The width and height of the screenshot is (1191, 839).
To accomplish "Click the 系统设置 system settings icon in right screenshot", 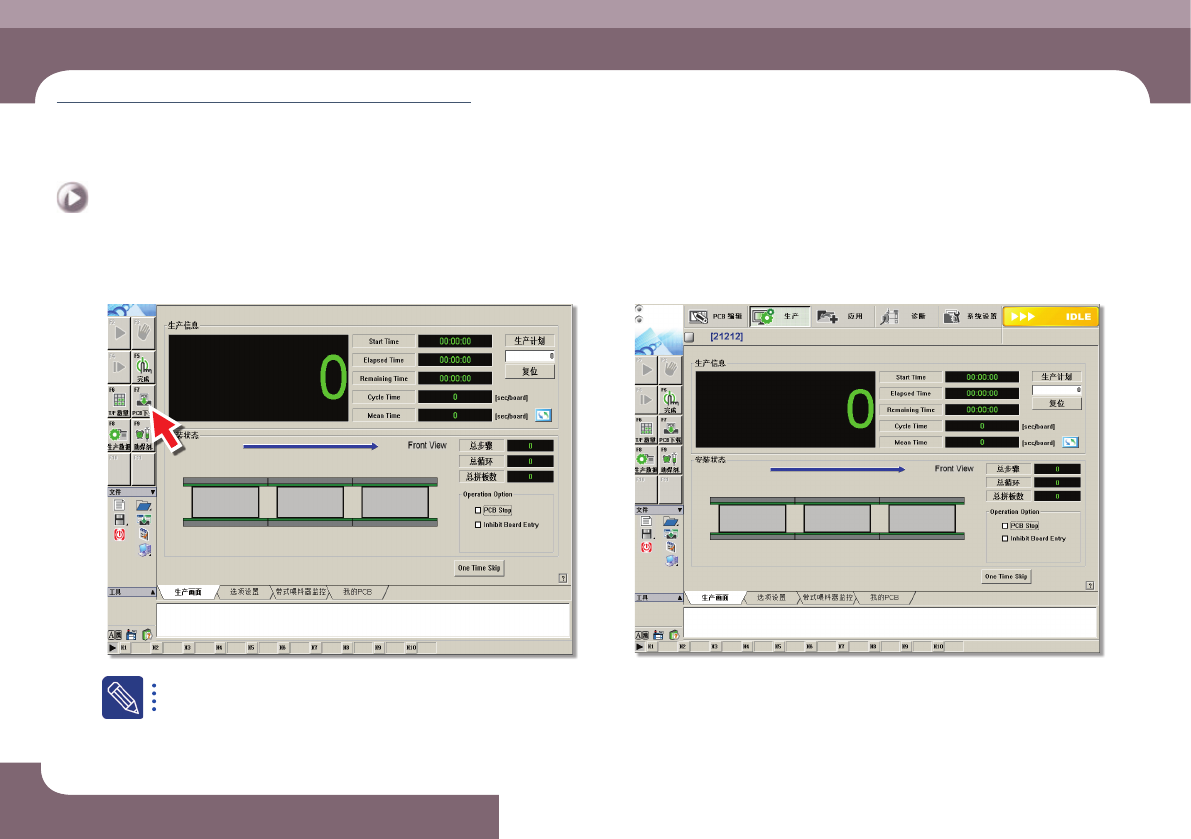I will point(951,317).
